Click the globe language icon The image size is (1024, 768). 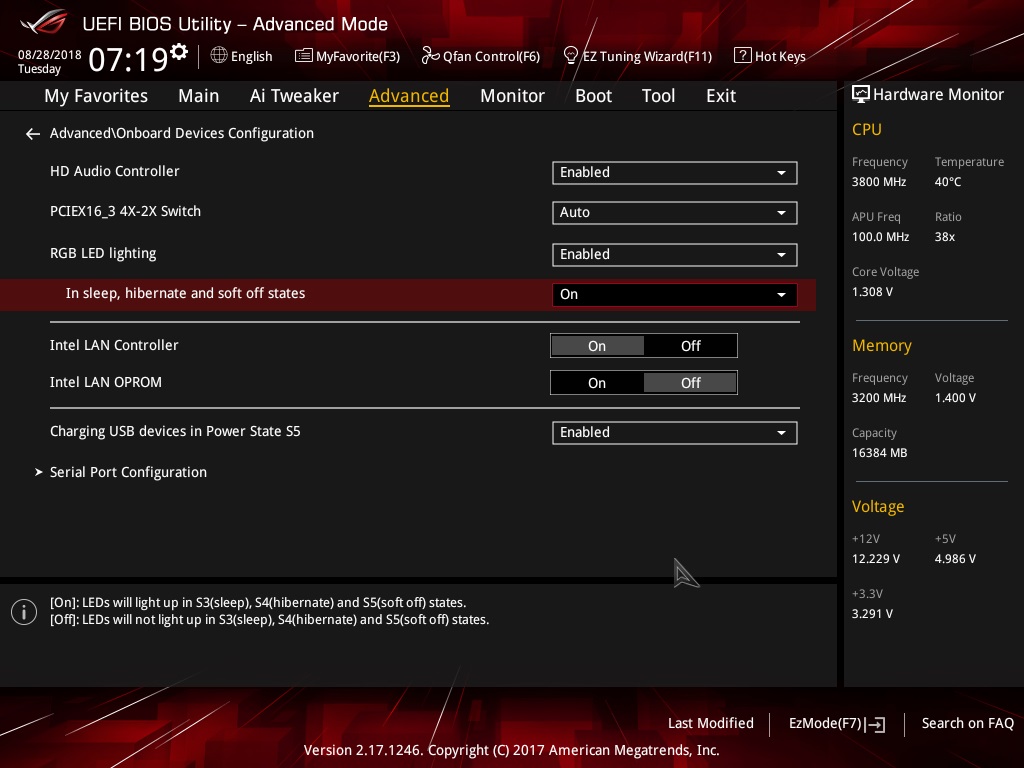[219, 55]
